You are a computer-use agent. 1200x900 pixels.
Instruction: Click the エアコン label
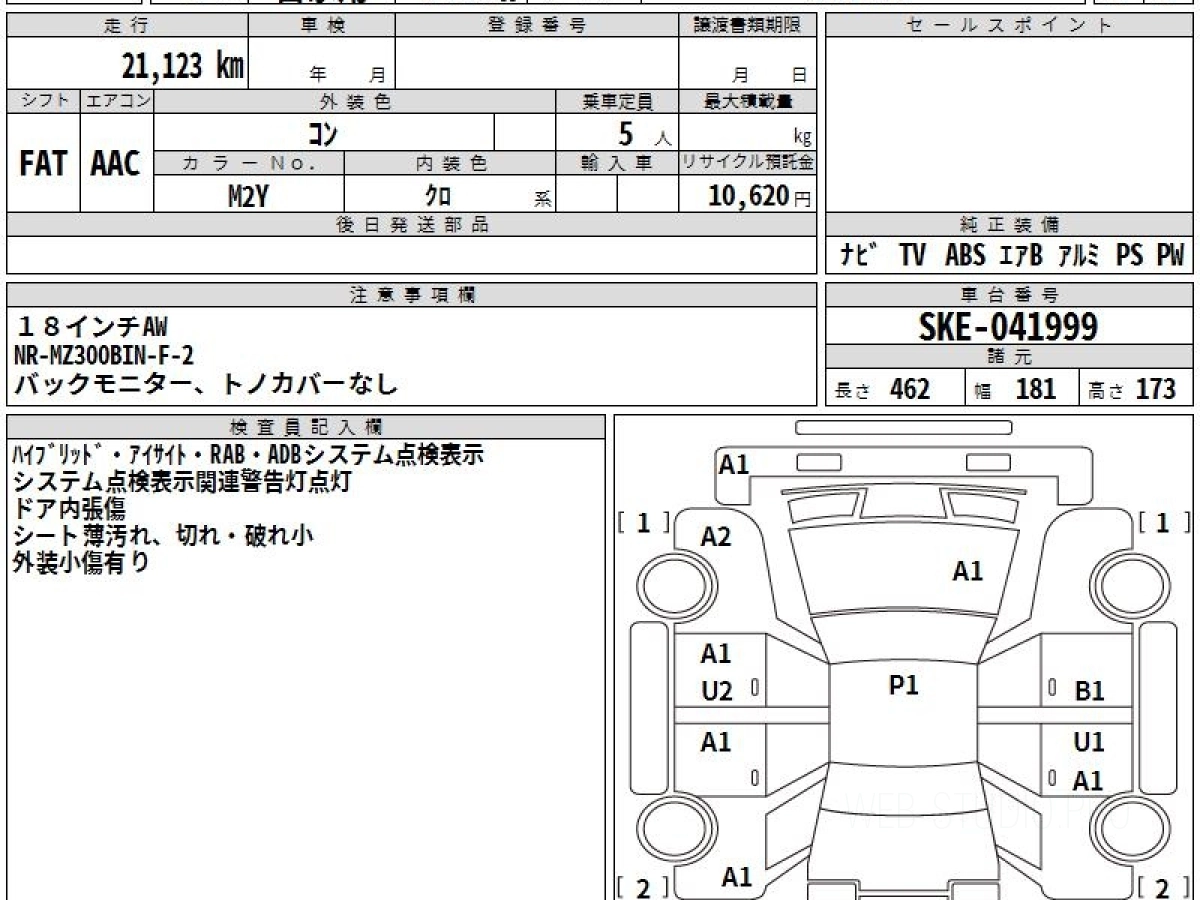[117, 101]
